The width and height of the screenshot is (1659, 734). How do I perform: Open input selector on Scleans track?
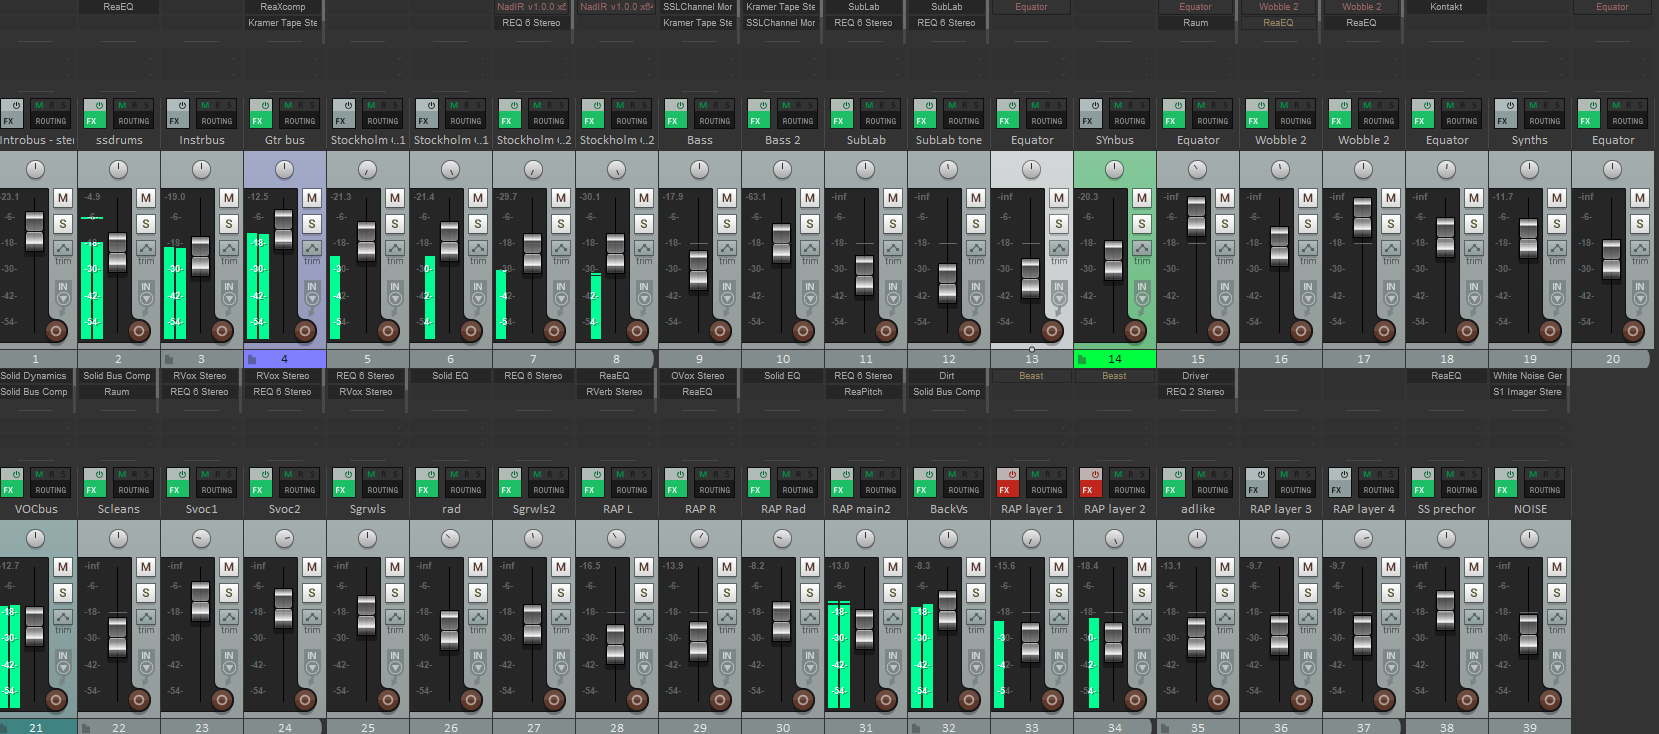pyautogui.click(x=146, y=661)
